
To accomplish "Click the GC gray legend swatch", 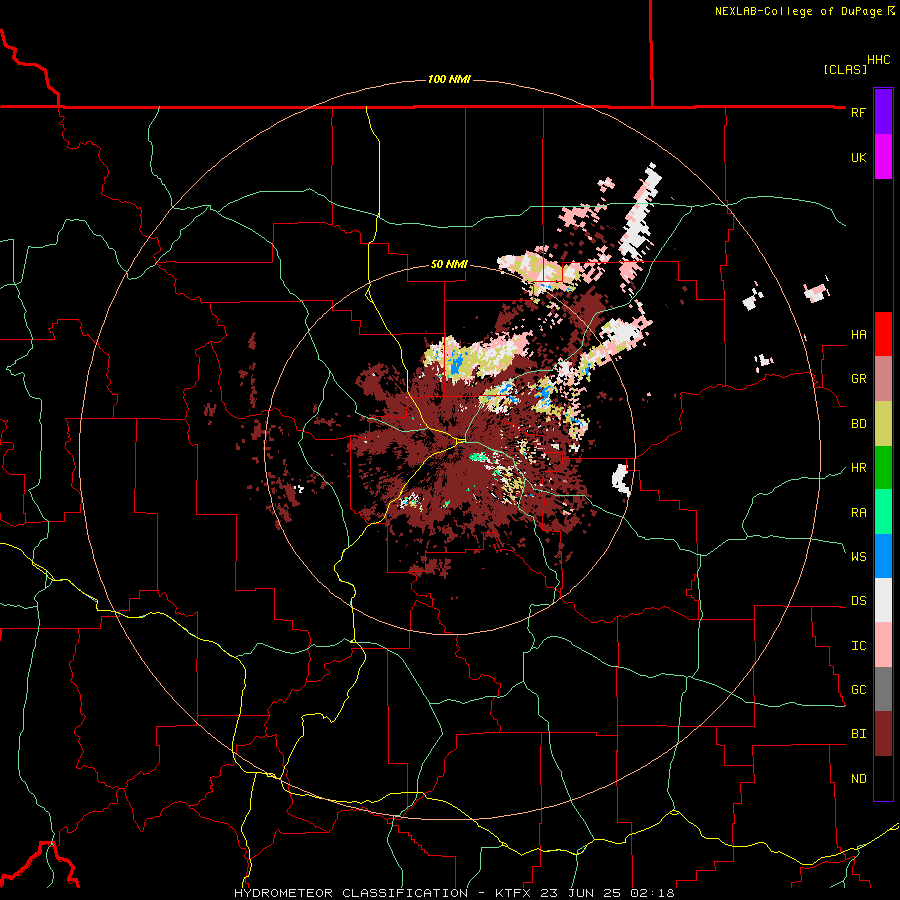I will pos(883,689).
